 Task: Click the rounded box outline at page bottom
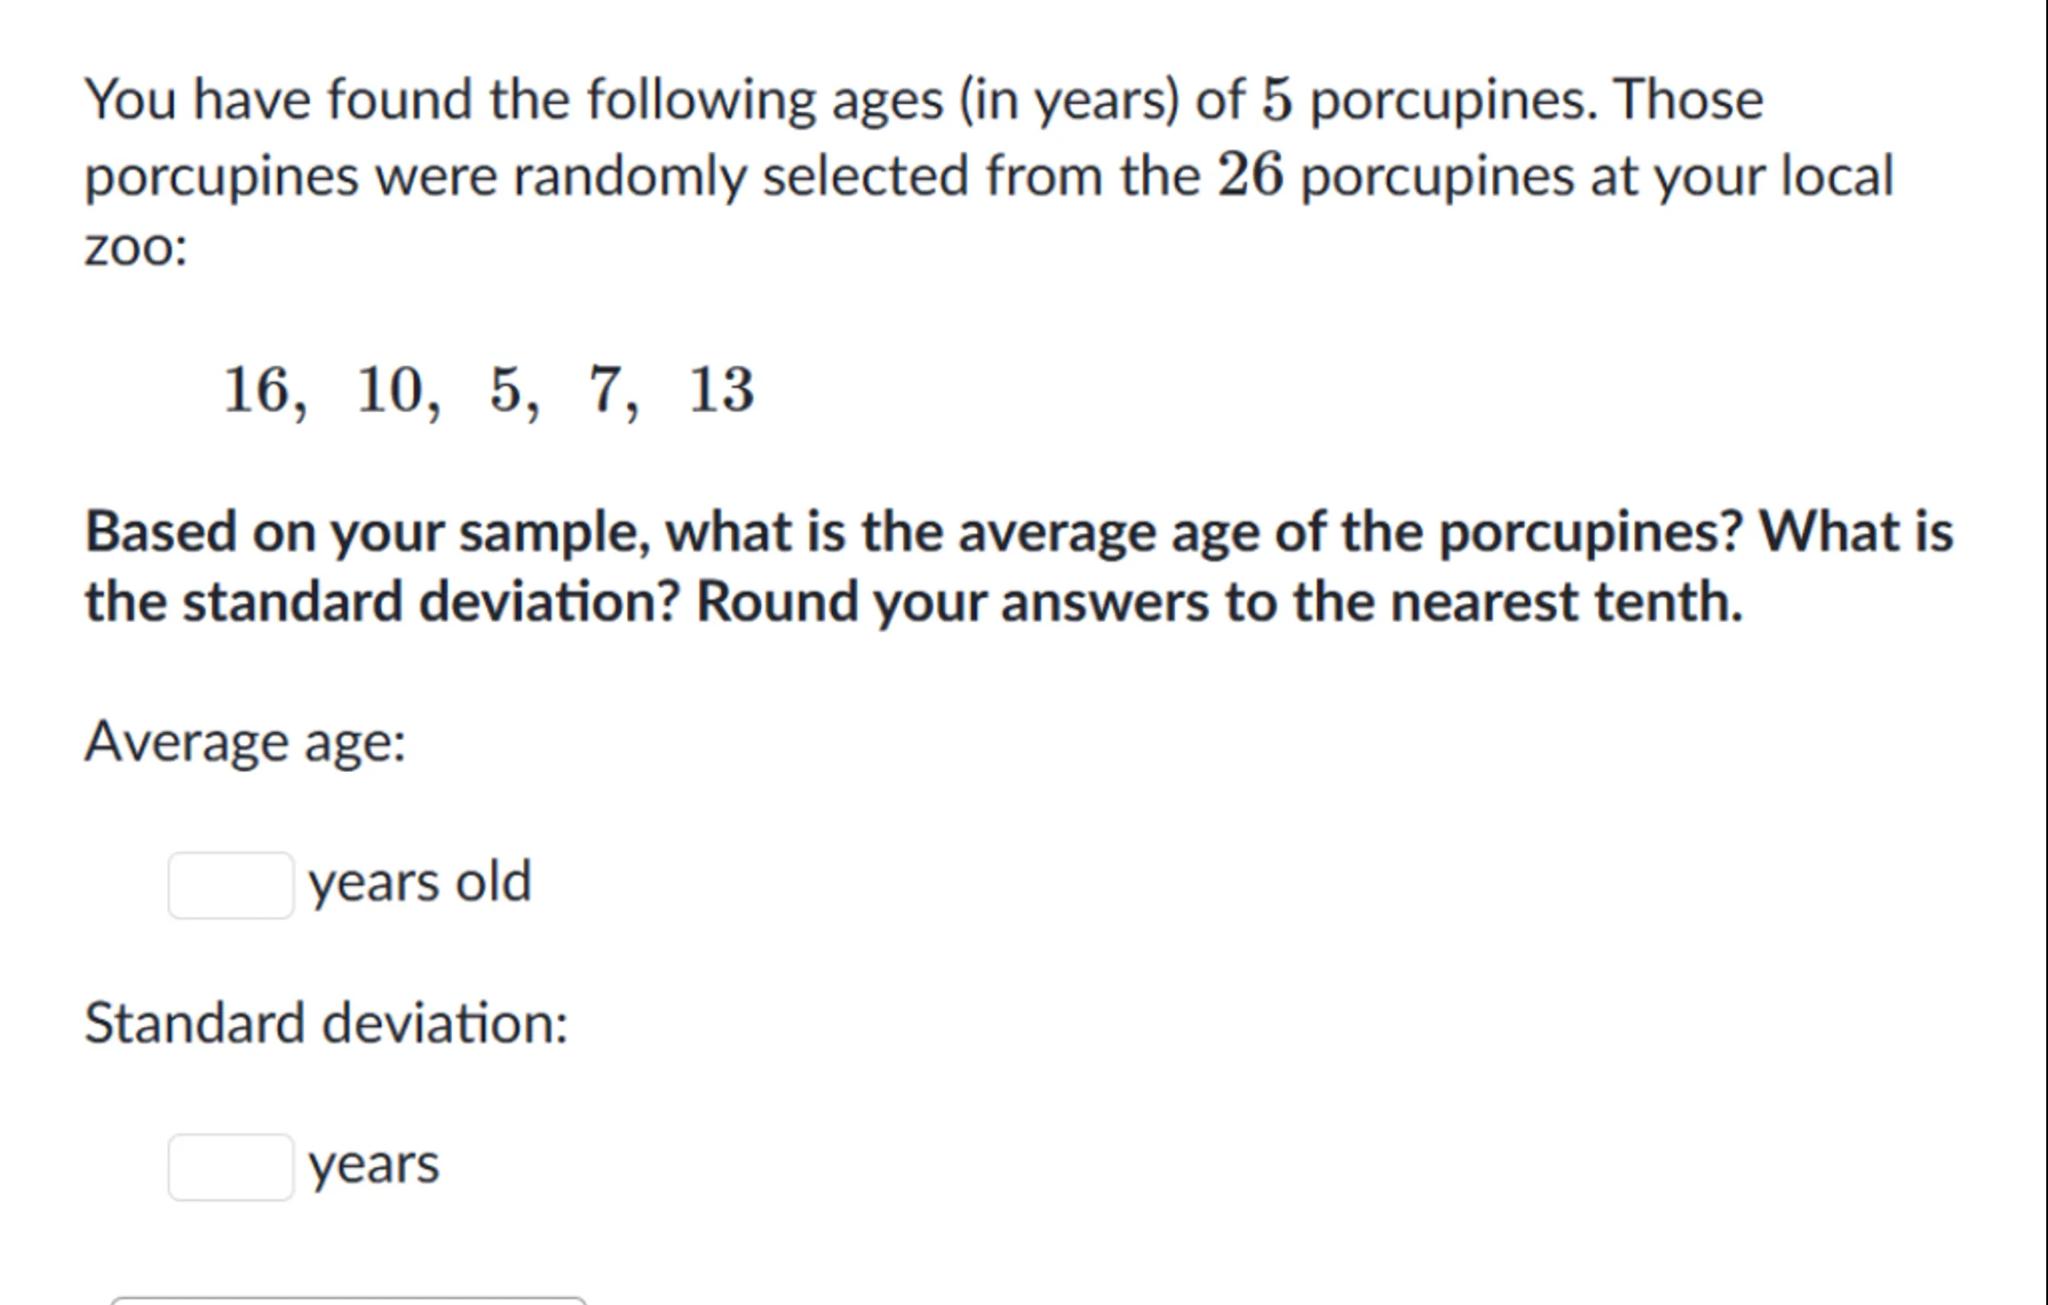347,1299
